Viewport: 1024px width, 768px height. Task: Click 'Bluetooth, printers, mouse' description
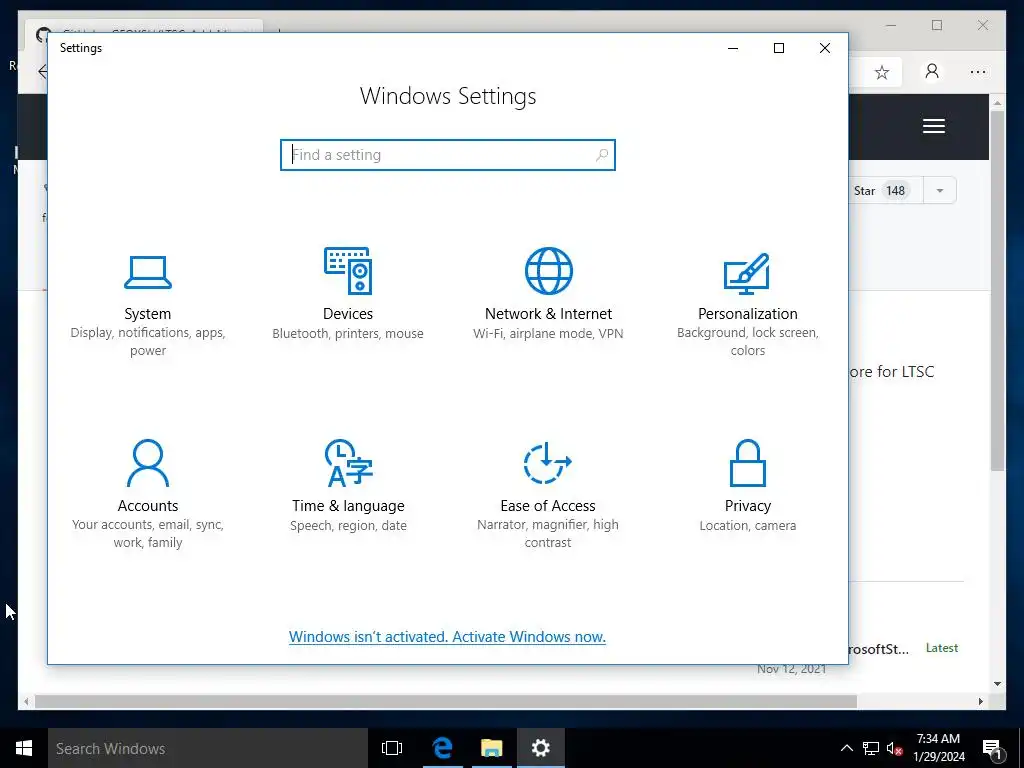(348, 333)
